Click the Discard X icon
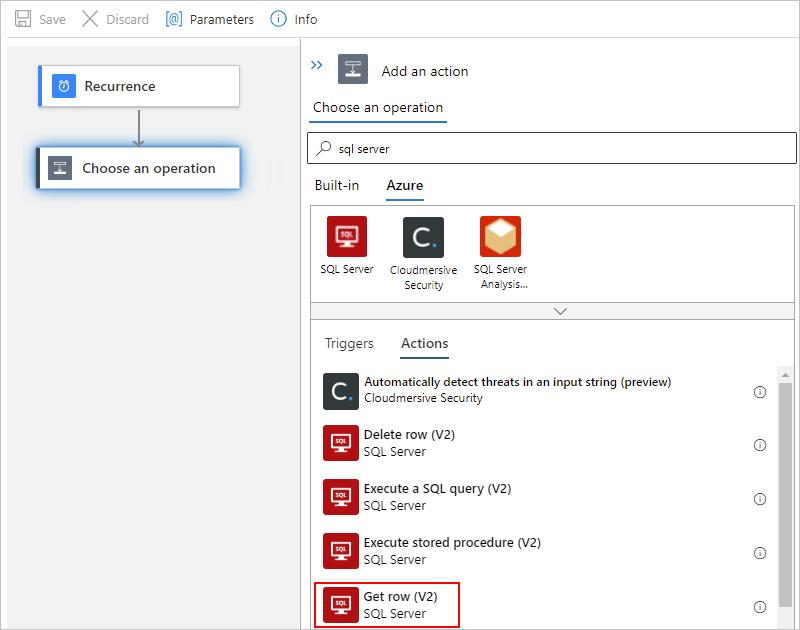Viewport: 800px width, 630px height. 90,19
